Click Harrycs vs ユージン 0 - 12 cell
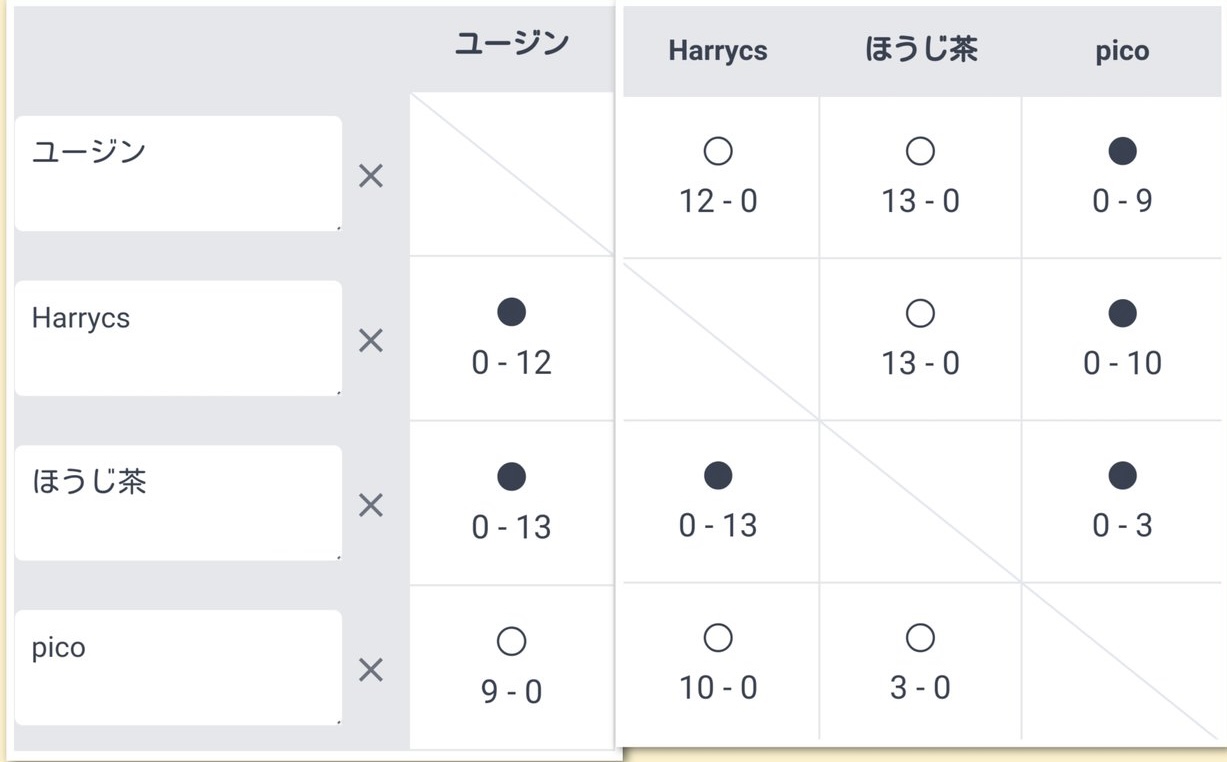This screenshot has width=1227, height=762. tap(511, 339)
